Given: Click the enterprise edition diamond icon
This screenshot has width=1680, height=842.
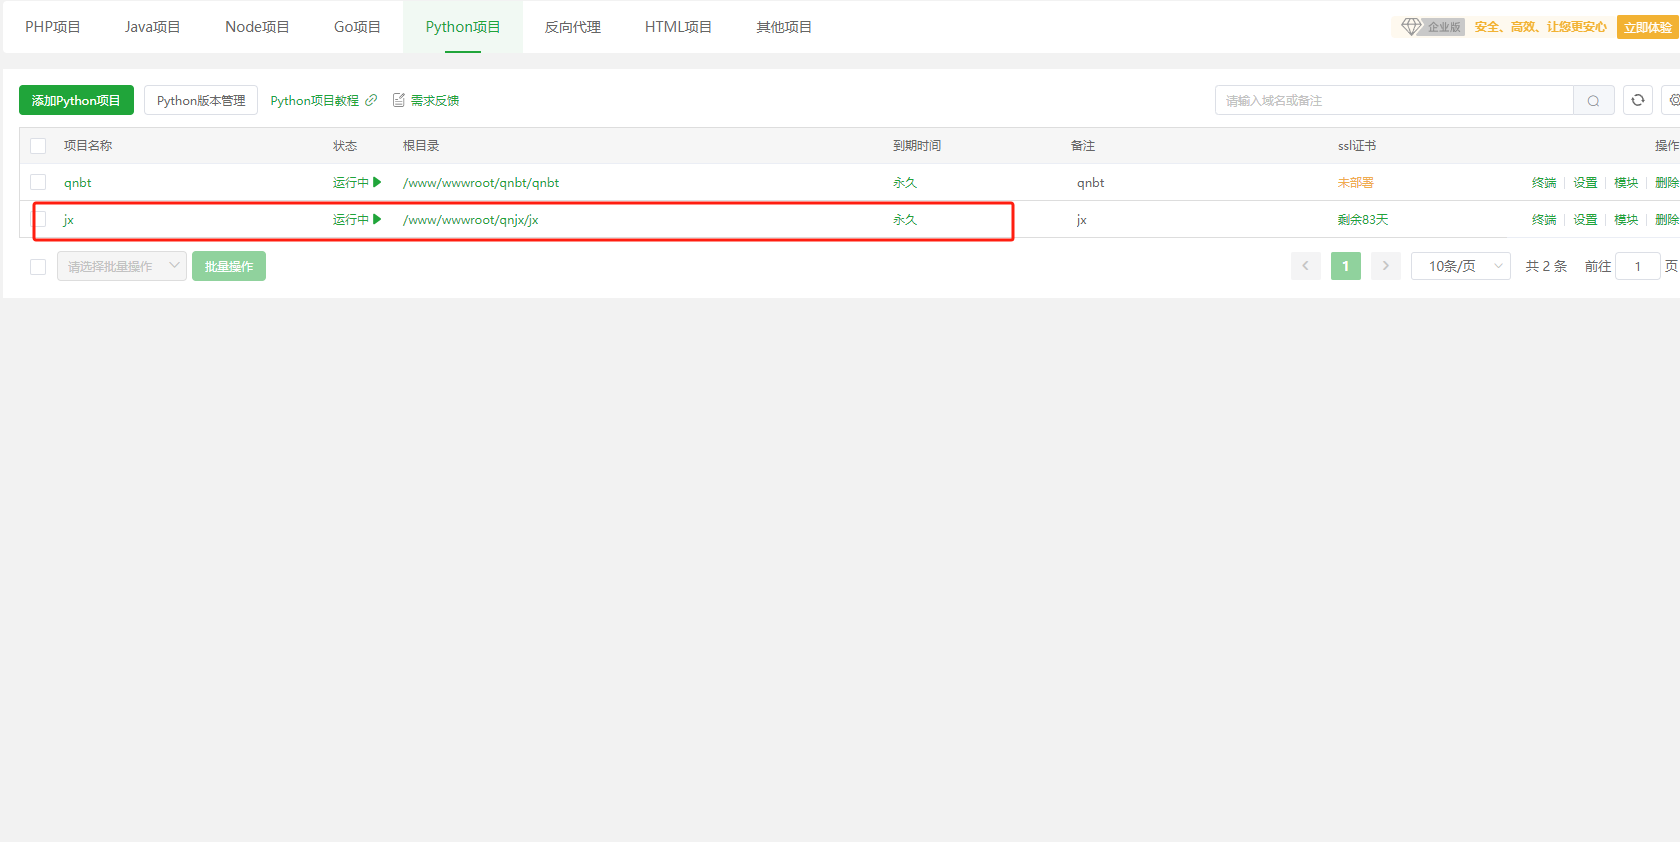Looking at the screenshot, I should [x=1411, y=27].
